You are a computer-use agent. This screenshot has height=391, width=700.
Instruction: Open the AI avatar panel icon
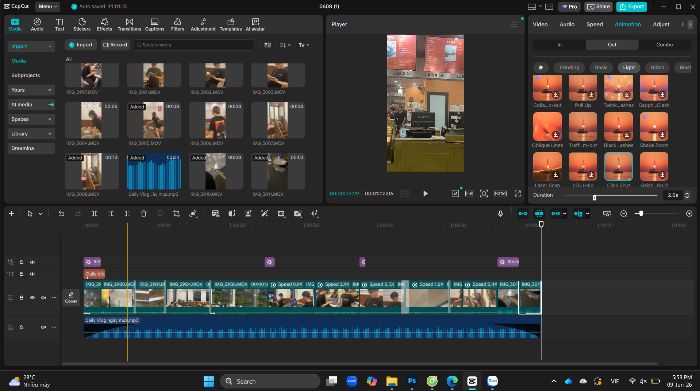point(255,25)
